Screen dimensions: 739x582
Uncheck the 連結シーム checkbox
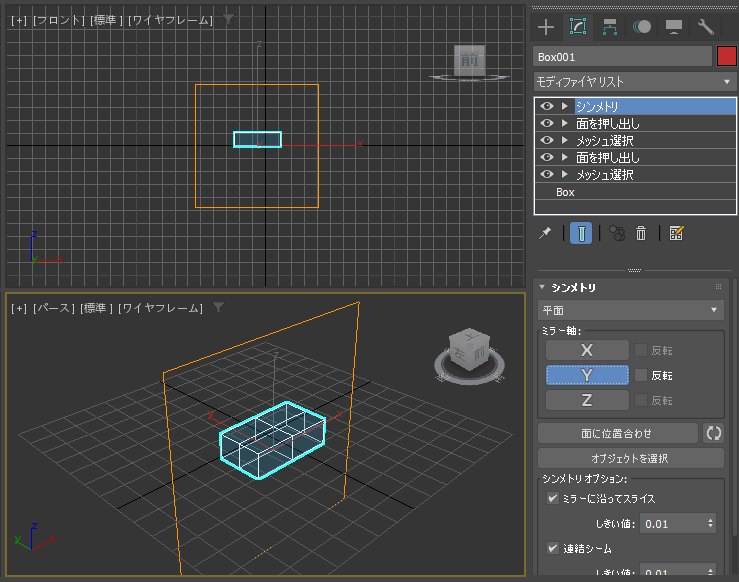pyautogui.click(x=552, y=548)
